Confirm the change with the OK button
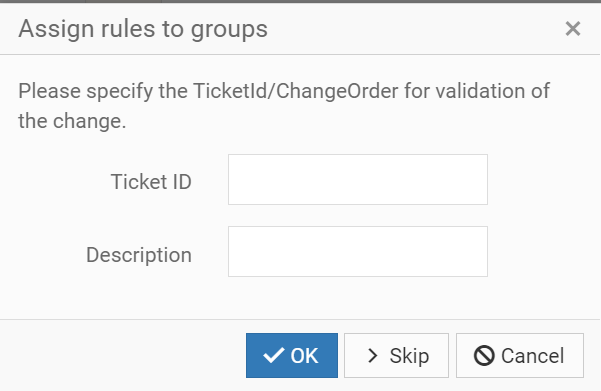The width and height of the screenshot is (601, 391). pos(292,355)
